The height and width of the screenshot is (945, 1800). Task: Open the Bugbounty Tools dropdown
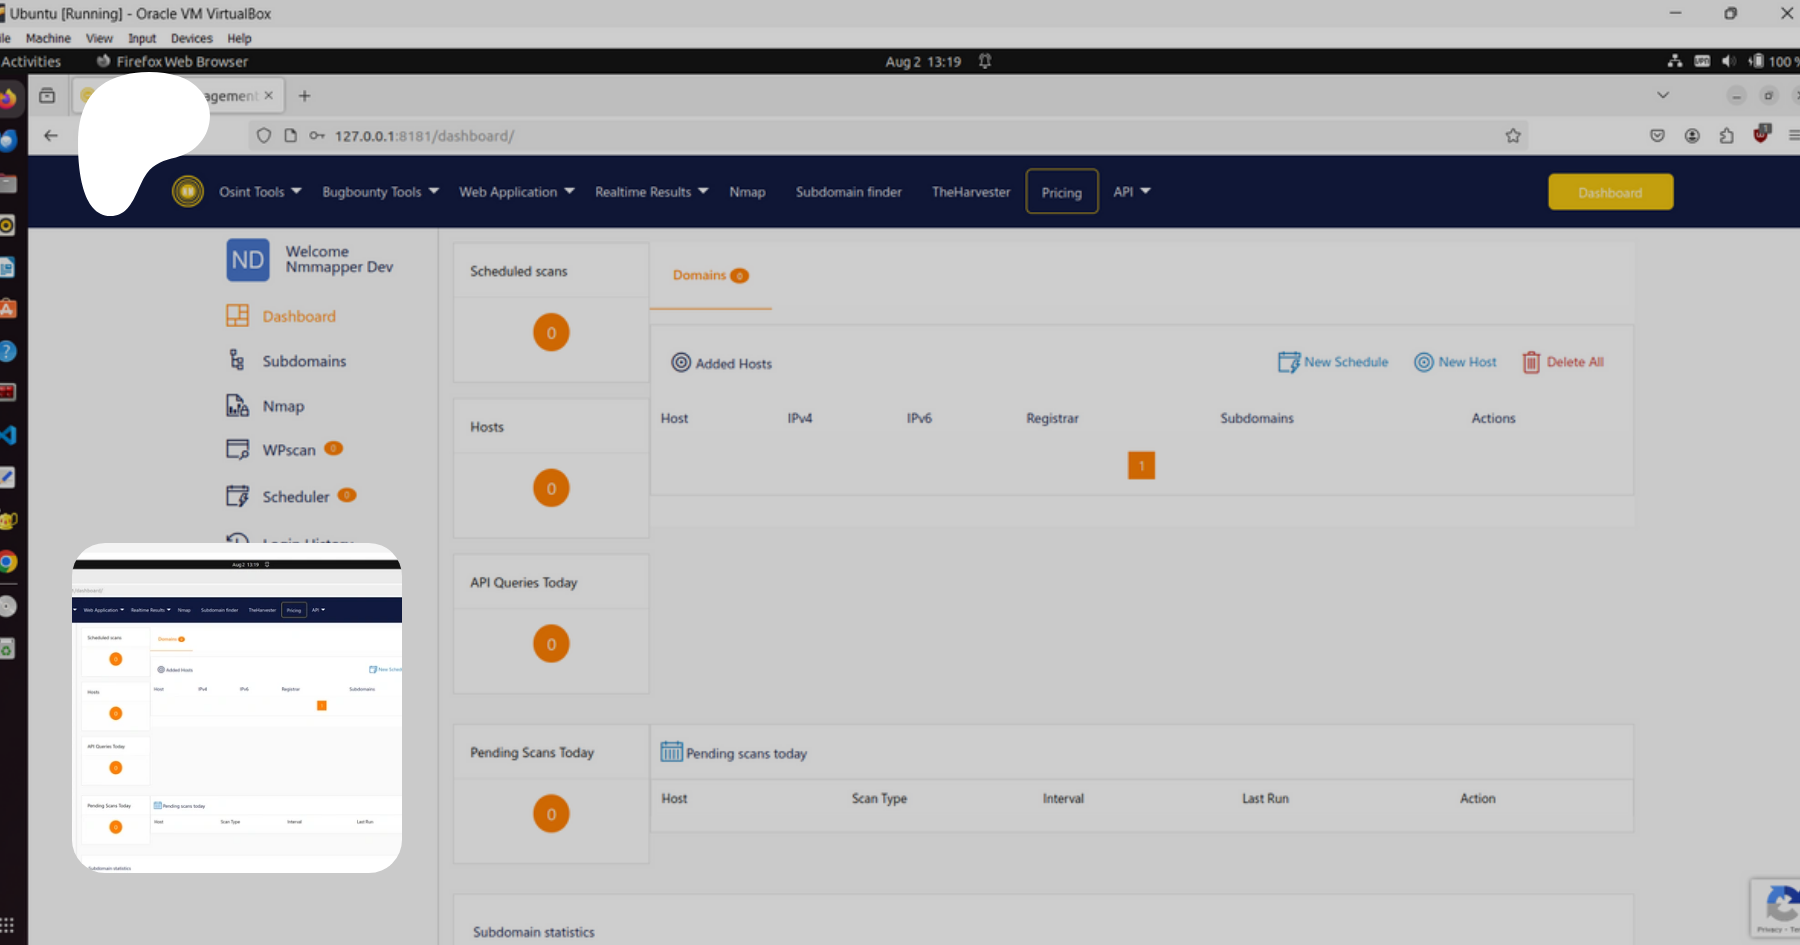click(380, 192)
